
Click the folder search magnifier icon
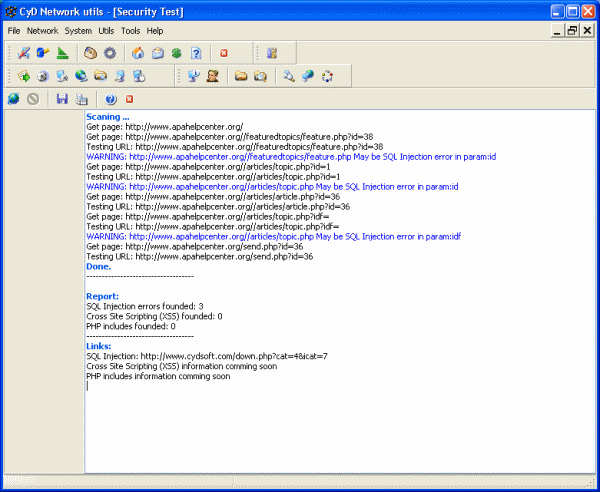[x=260, y=76]
